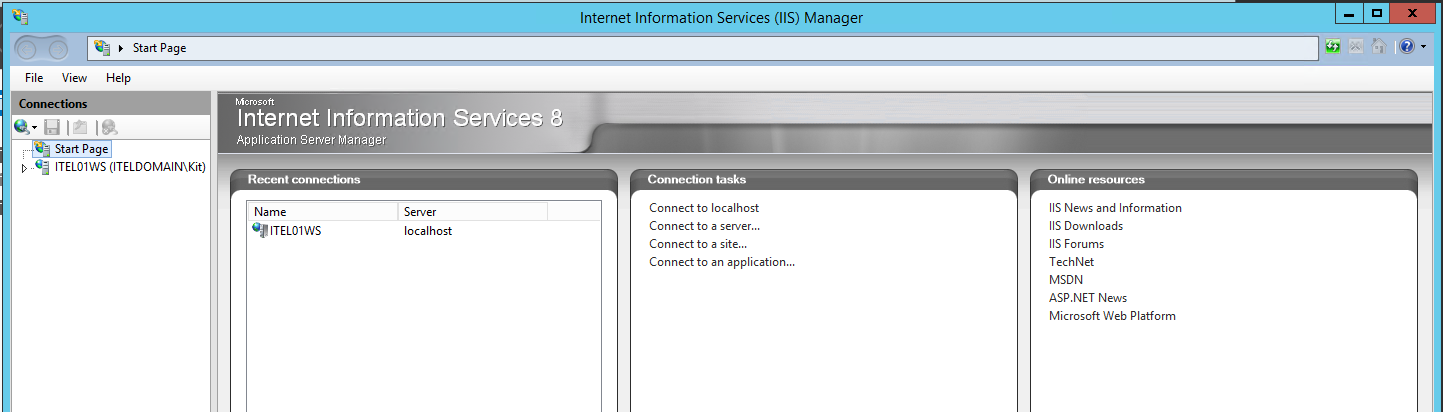This screenshot has width=1443, height=412.
Task: Maximize the IIS Manager window
Action: (x=1377, y=13)
